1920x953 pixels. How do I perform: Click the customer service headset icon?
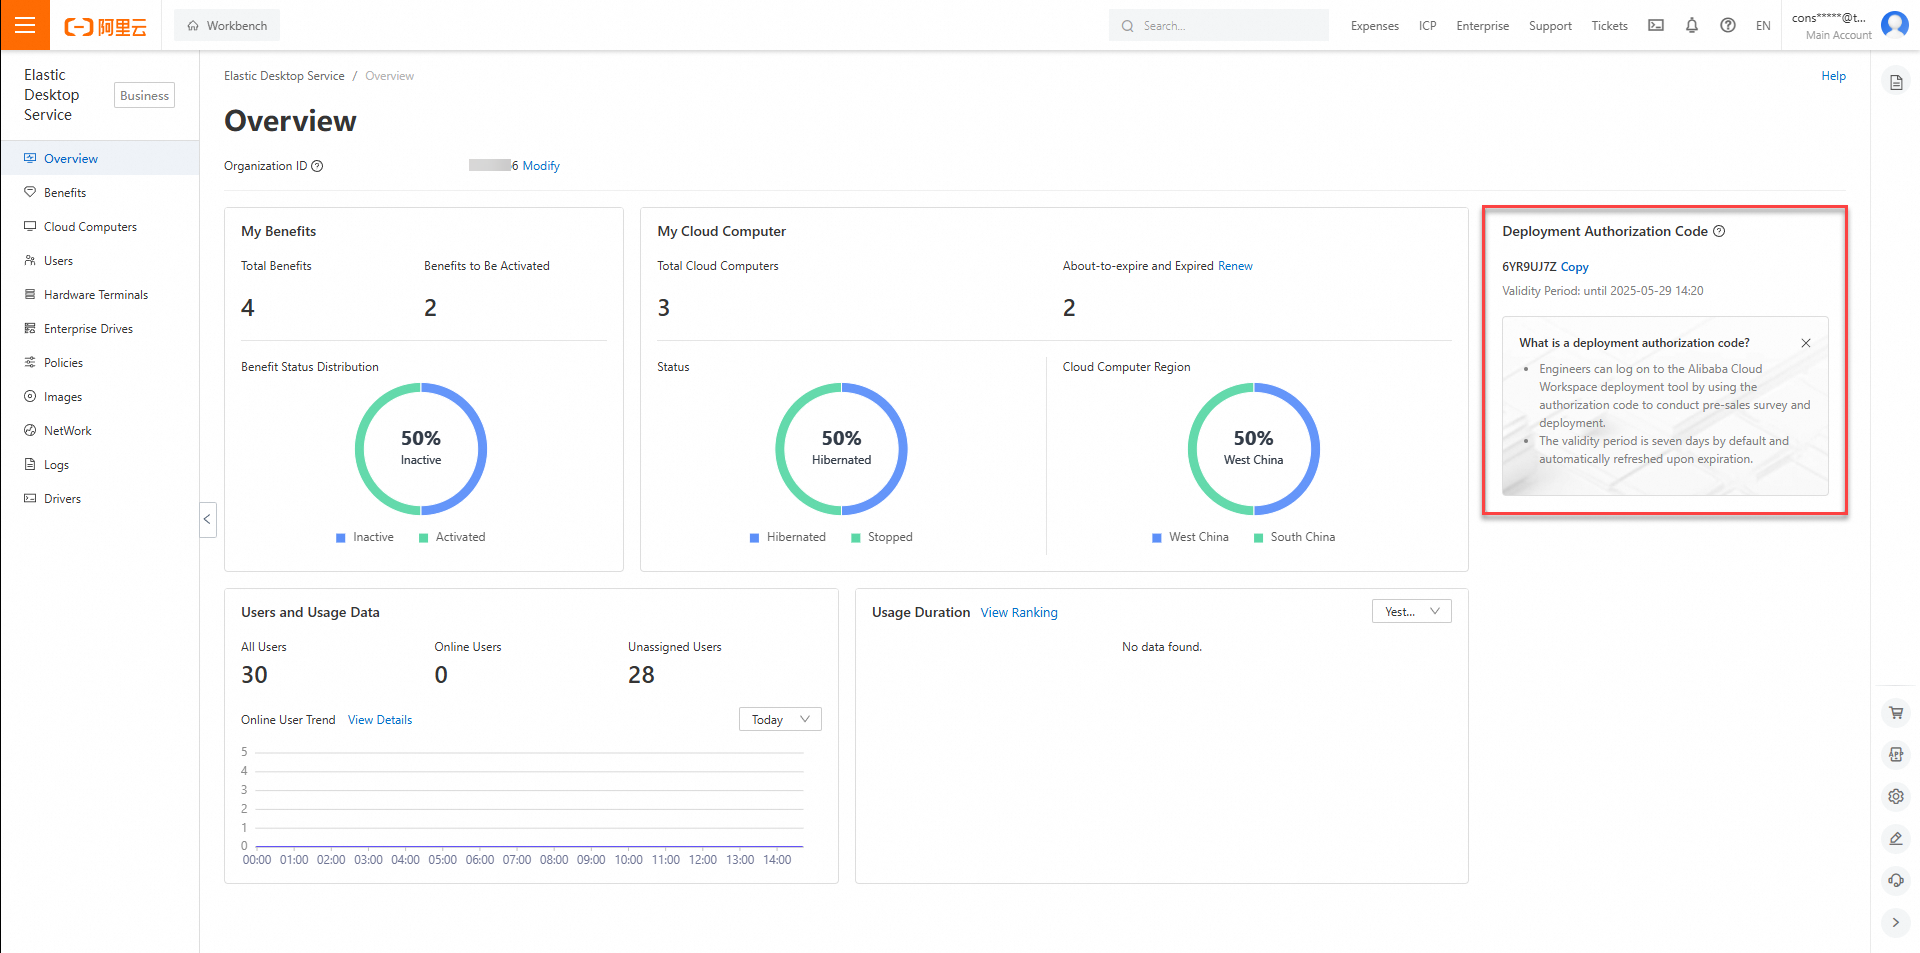pos(1896,881)
